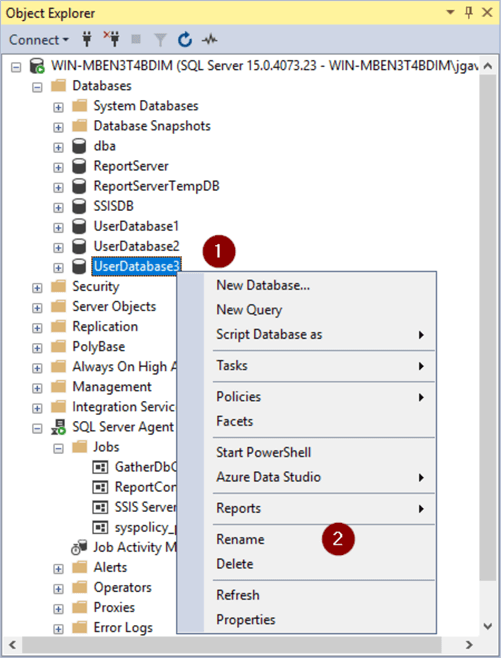Image resolution: width=501 pixels, height=658 pixels.
Task: Collapse the SQL Server Agent node
Action: [37, 428]
